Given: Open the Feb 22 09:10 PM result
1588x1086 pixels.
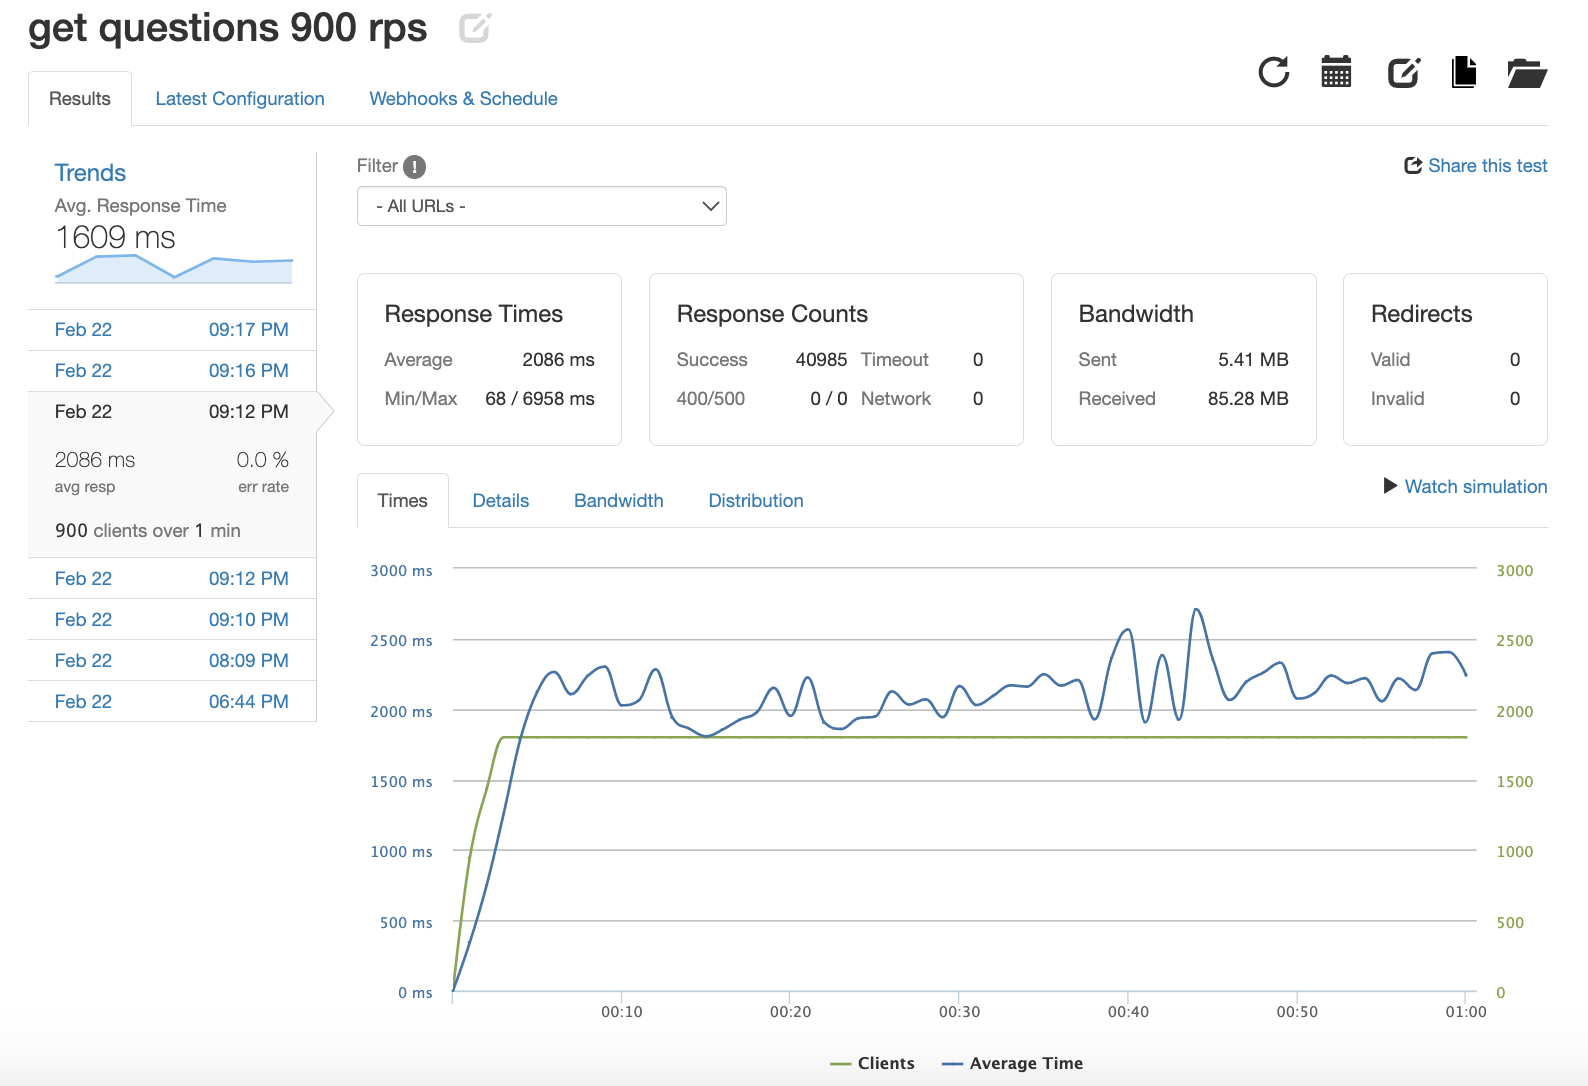Looking at the screenshot, I should coord(172,620).
